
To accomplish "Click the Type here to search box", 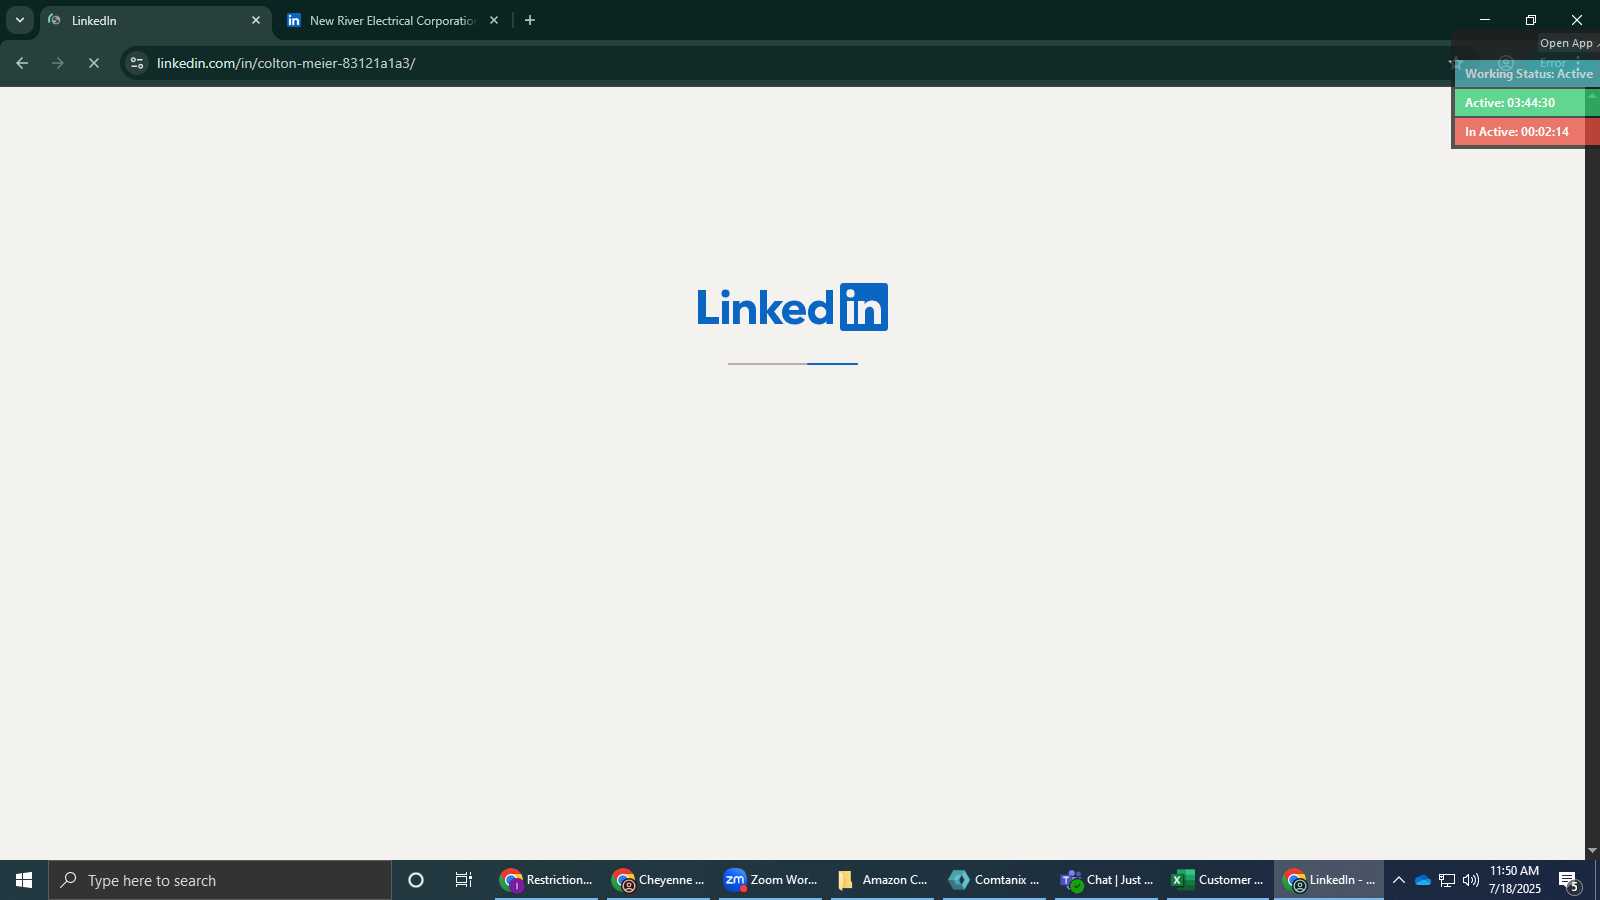I will (x=220, y=880).
